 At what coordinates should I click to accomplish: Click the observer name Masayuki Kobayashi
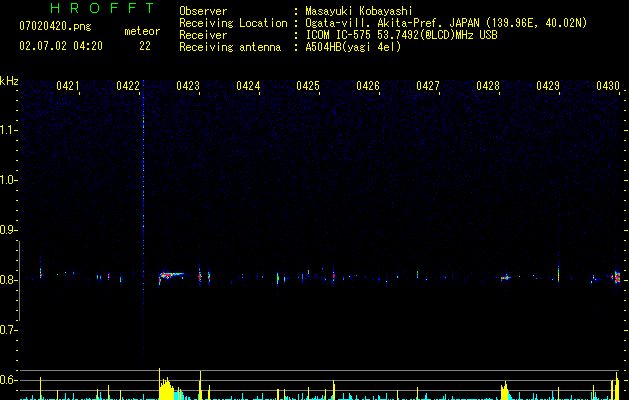point(359,11)
